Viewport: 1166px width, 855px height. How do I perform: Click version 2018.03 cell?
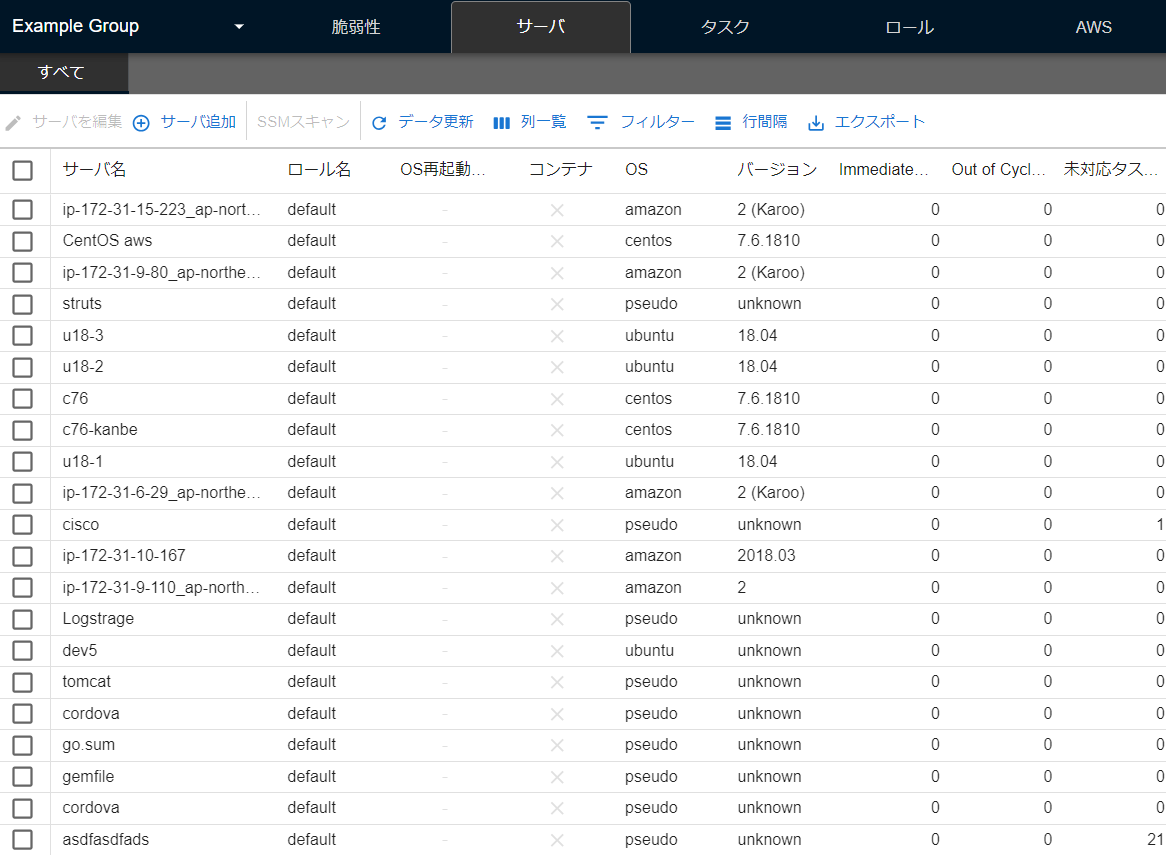click(x=767, y=556)
